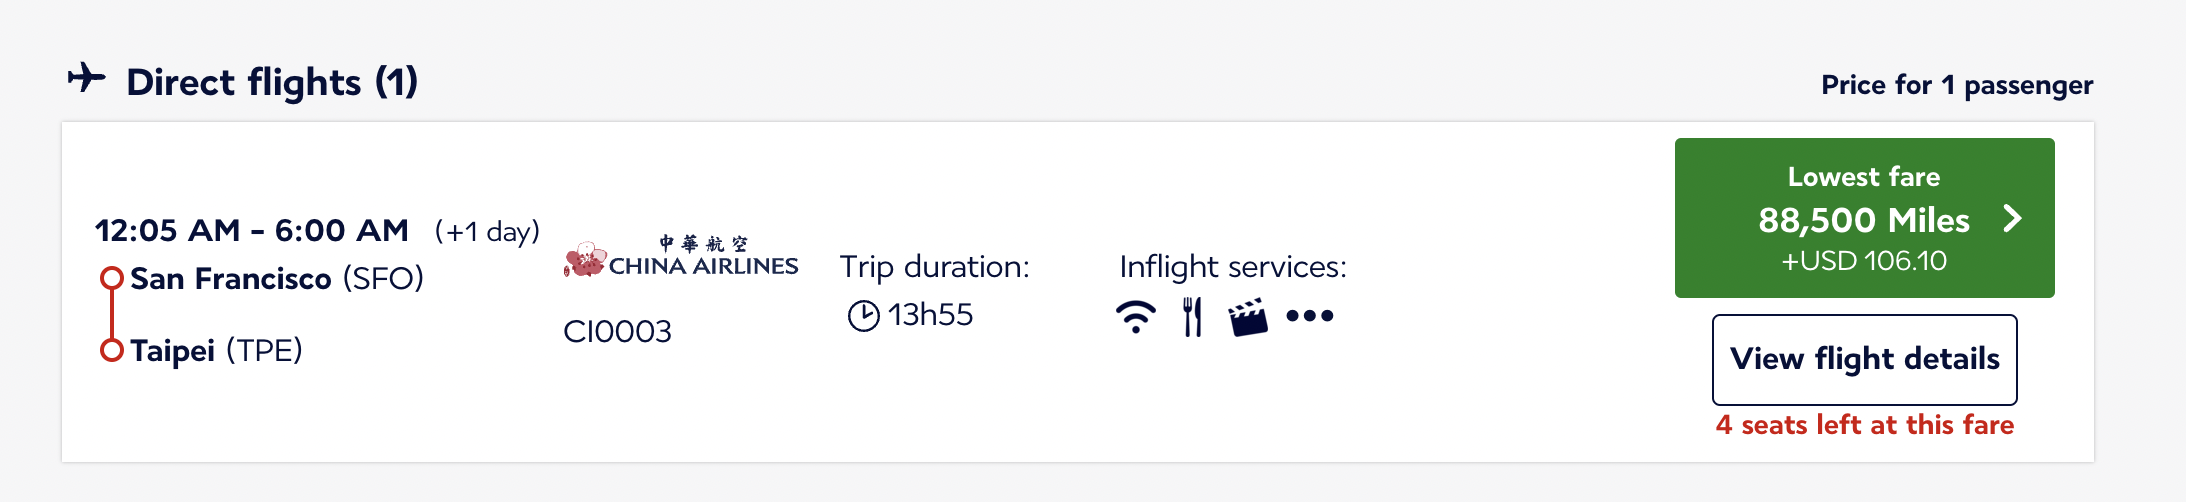Click the Wi-Fi inflight service icon
2186x502 pixels.
[1135, 317]
